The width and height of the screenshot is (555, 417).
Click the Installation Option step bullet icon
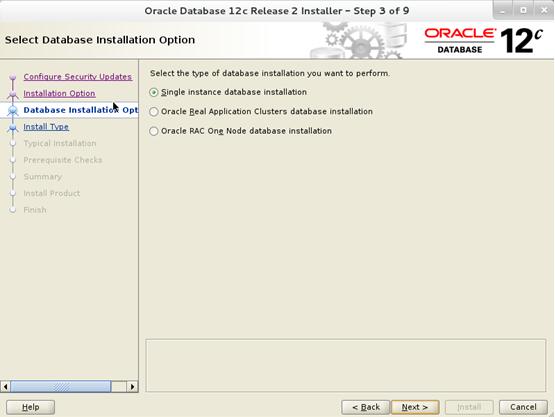coord(13,94)
